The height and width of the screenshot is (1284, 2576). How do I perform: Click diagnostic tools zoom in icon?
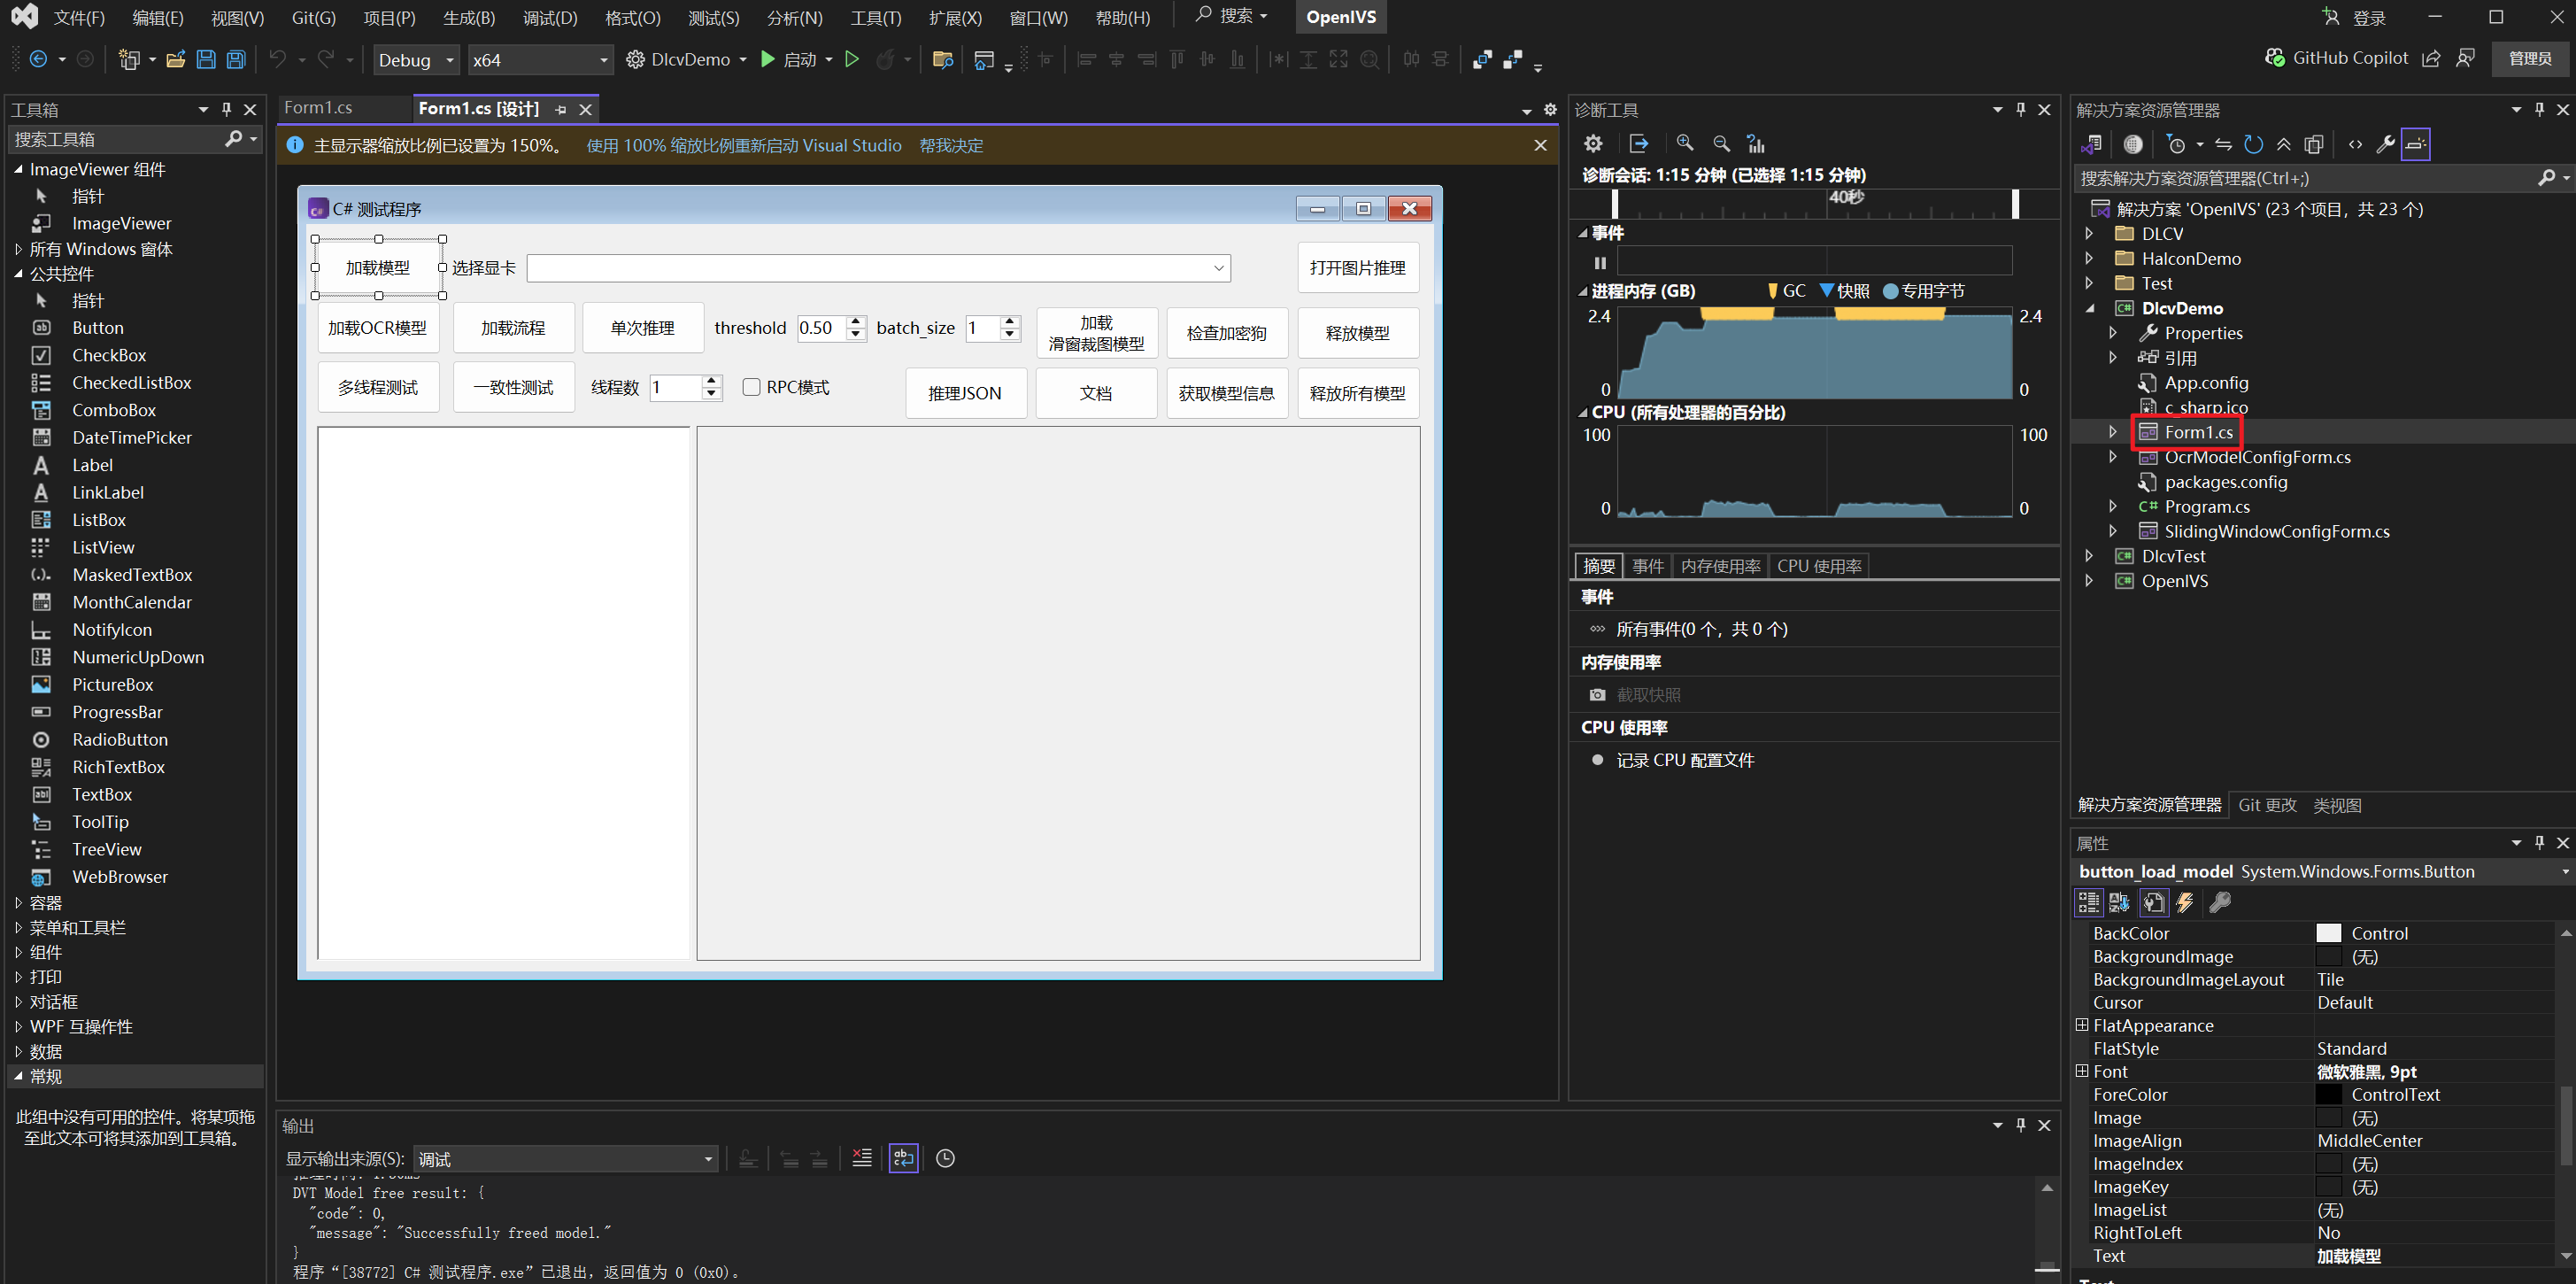point(1685,143)
